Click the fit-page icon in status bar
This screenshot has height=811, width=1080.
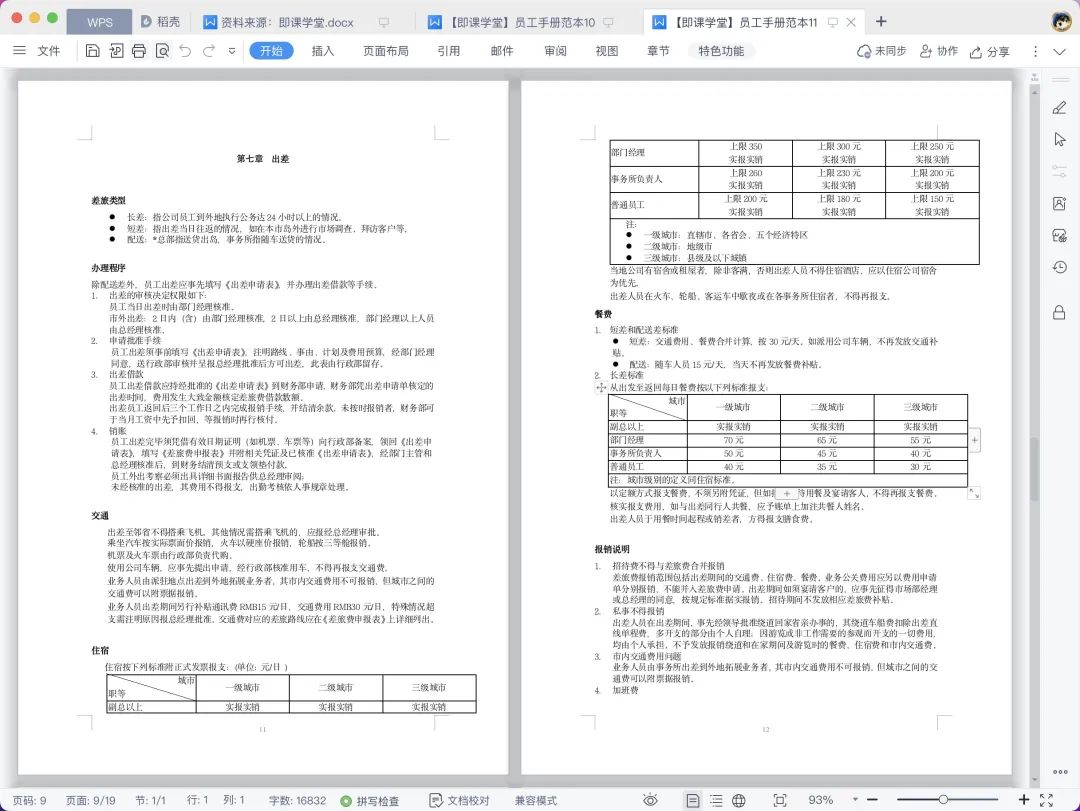[x=780, y=800]
